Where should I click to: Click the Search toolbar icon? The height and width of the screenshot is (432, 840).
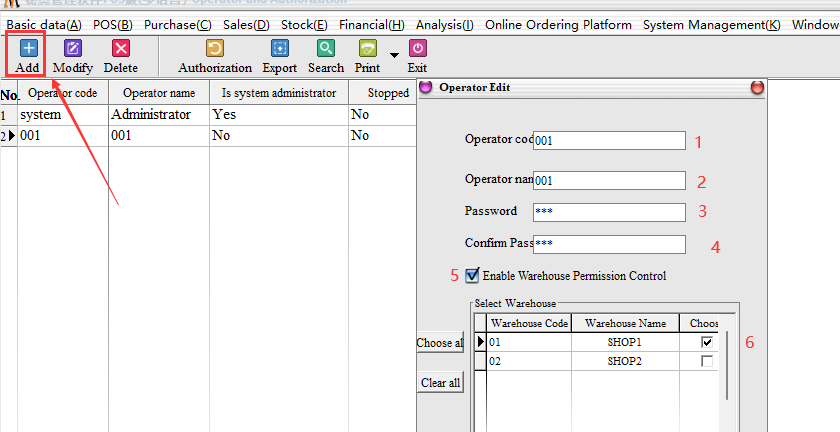tap(326, 48)
